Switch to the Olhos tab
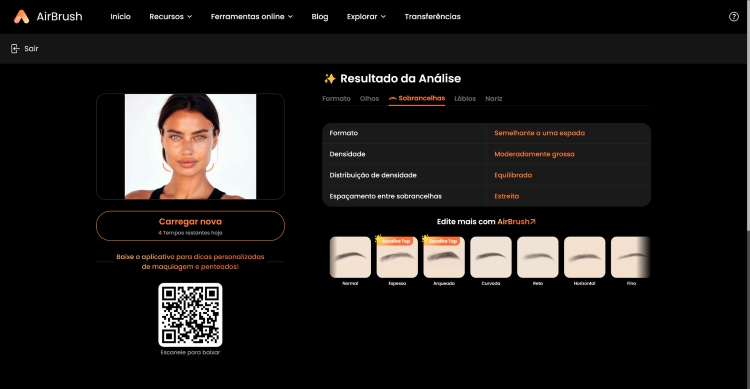The width and height of the screenshot is (750, 389). [x=369, y=99]
